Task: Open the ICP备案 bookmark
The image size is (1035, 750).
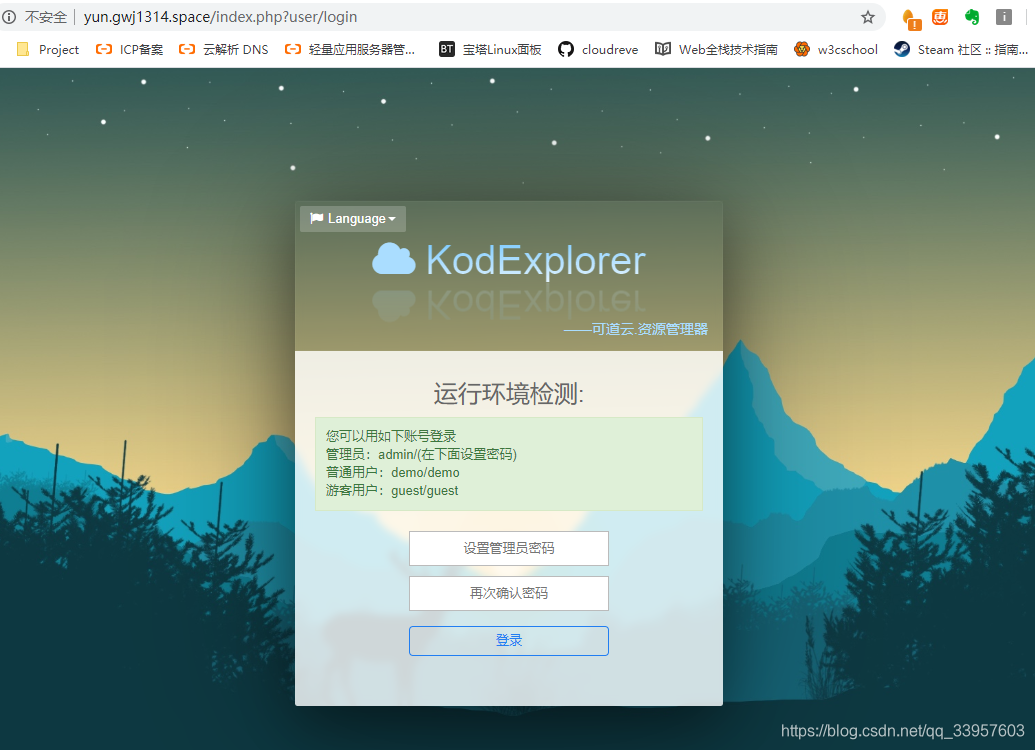Action: tap(129, 50)
